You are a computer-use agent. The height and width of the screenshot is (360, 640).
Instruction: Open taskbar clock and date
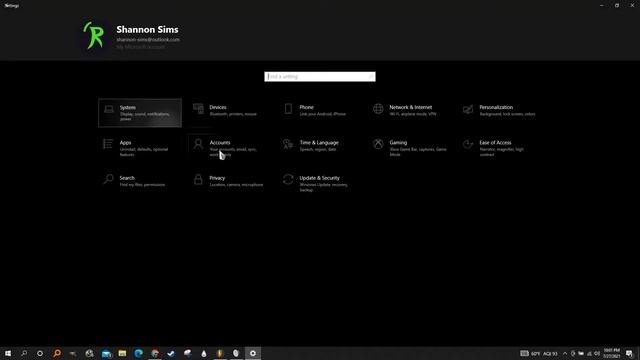(611, 353)
